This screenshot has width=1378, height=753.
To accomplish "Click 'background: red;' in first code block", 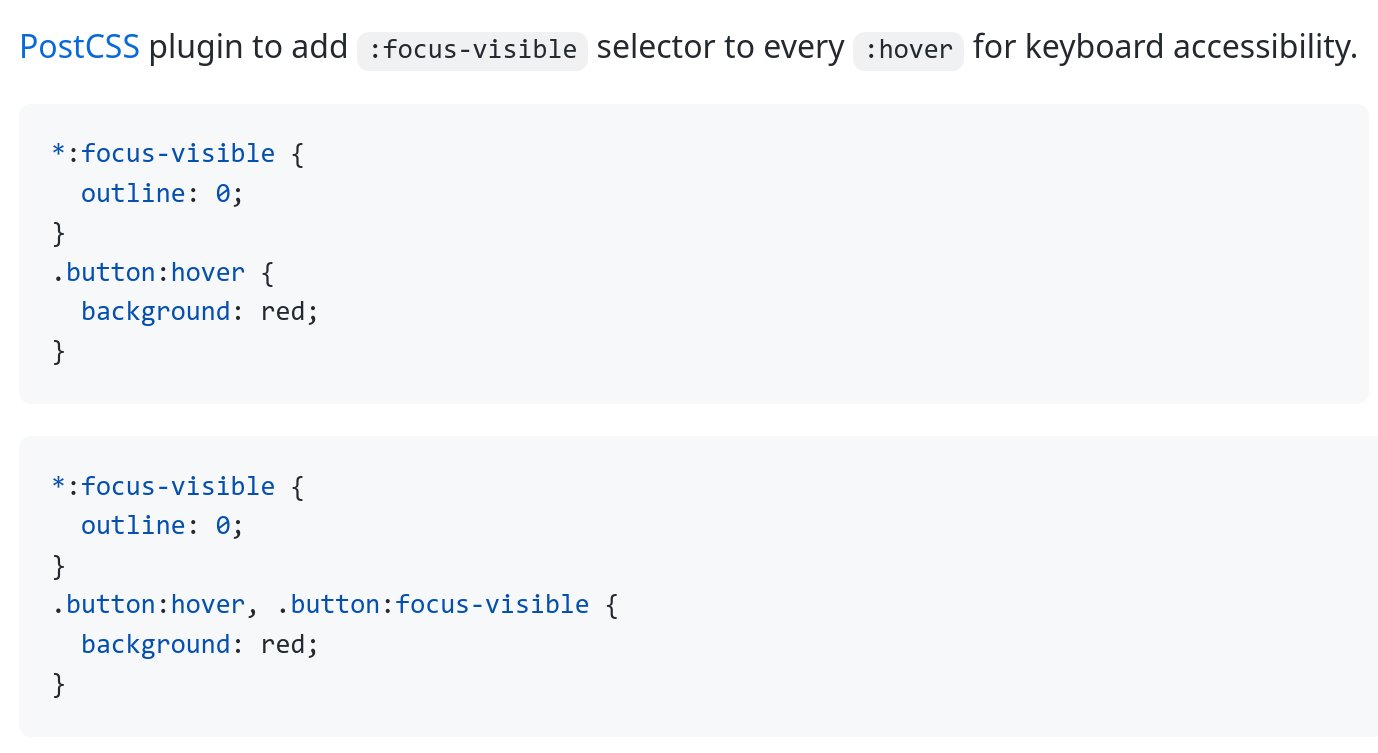I will tap(199, 311).
